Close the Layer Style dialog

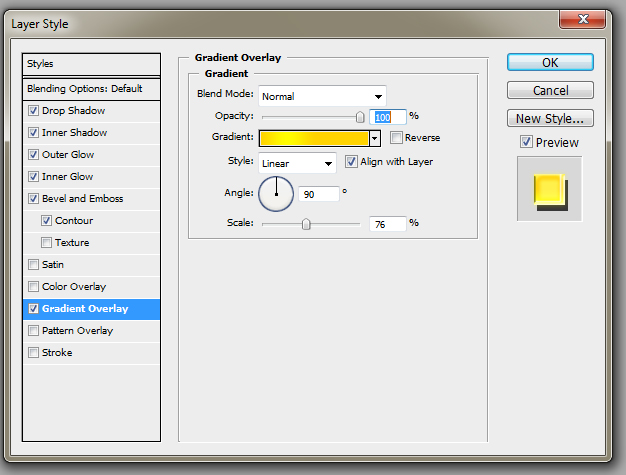tap(583, 19)
